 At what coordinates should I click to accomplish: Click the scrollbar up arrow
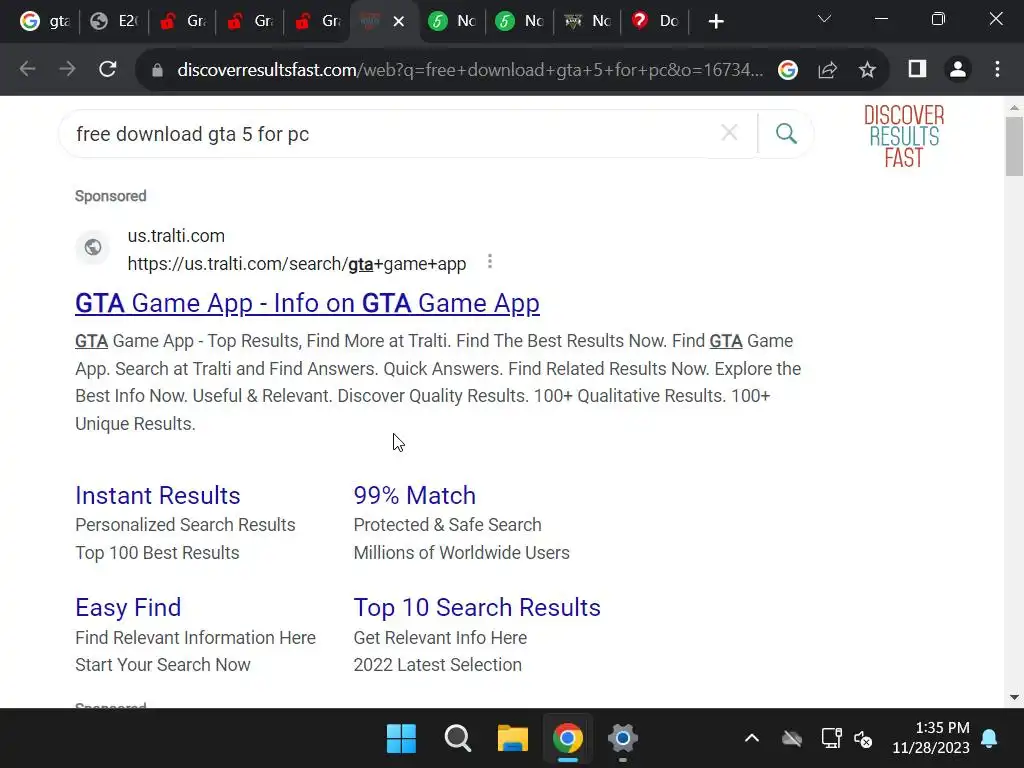tap(1014, 107)
